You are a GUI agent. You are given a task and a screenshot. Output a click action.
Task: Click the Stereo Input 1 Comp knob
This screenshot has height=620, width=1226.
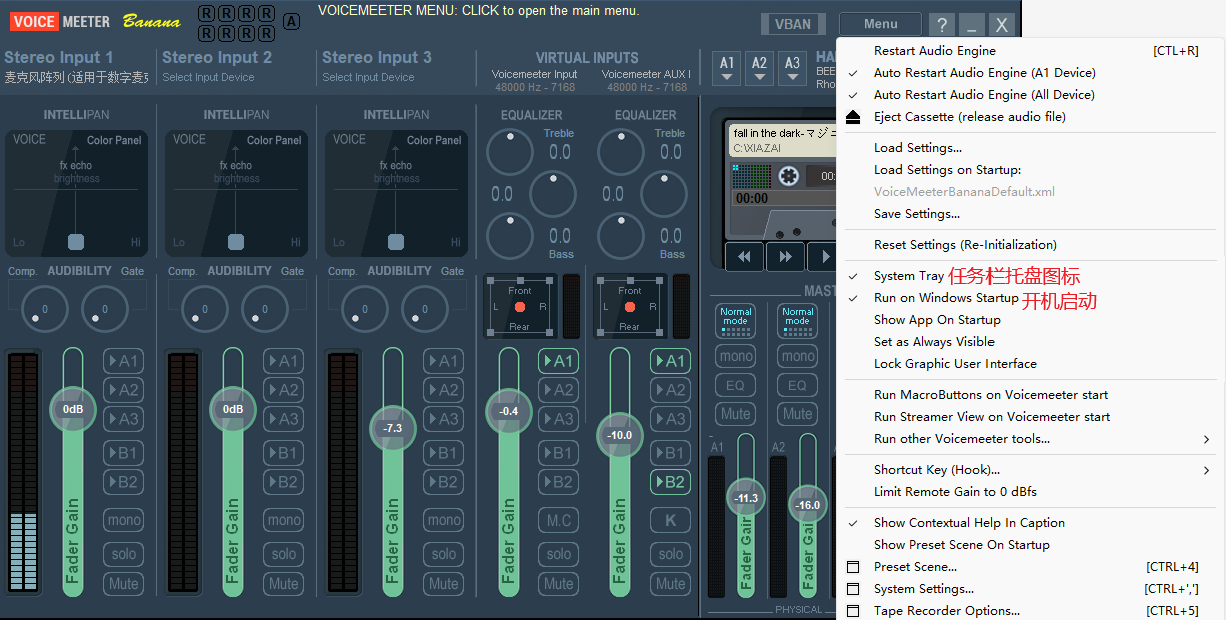pyautogui.click(x=45, y=309)
